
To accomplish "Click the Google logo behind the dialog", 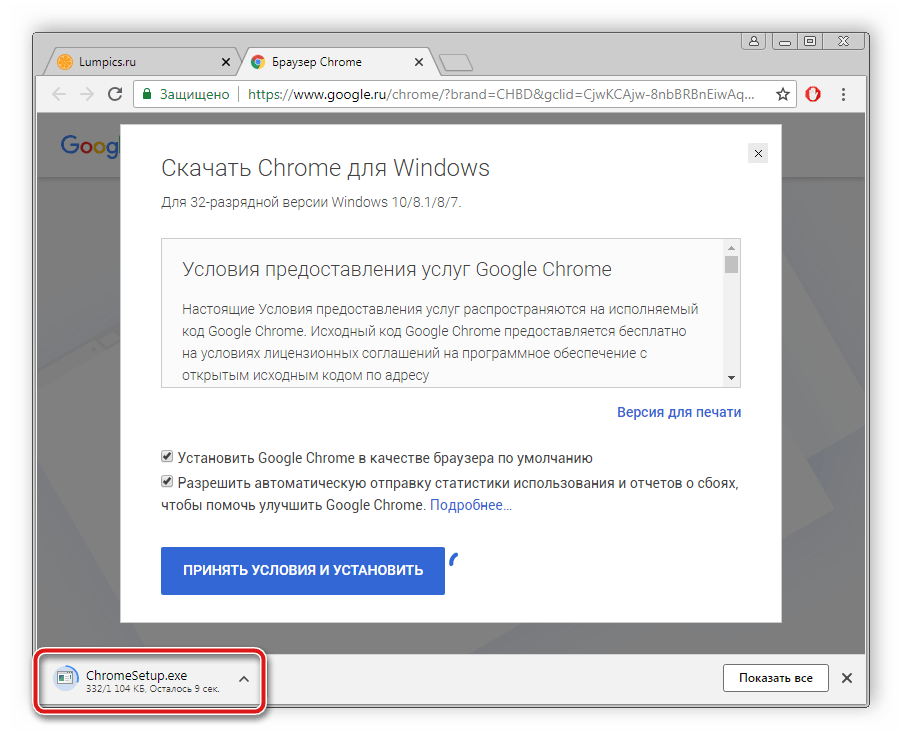I will (x=90, y=146).
